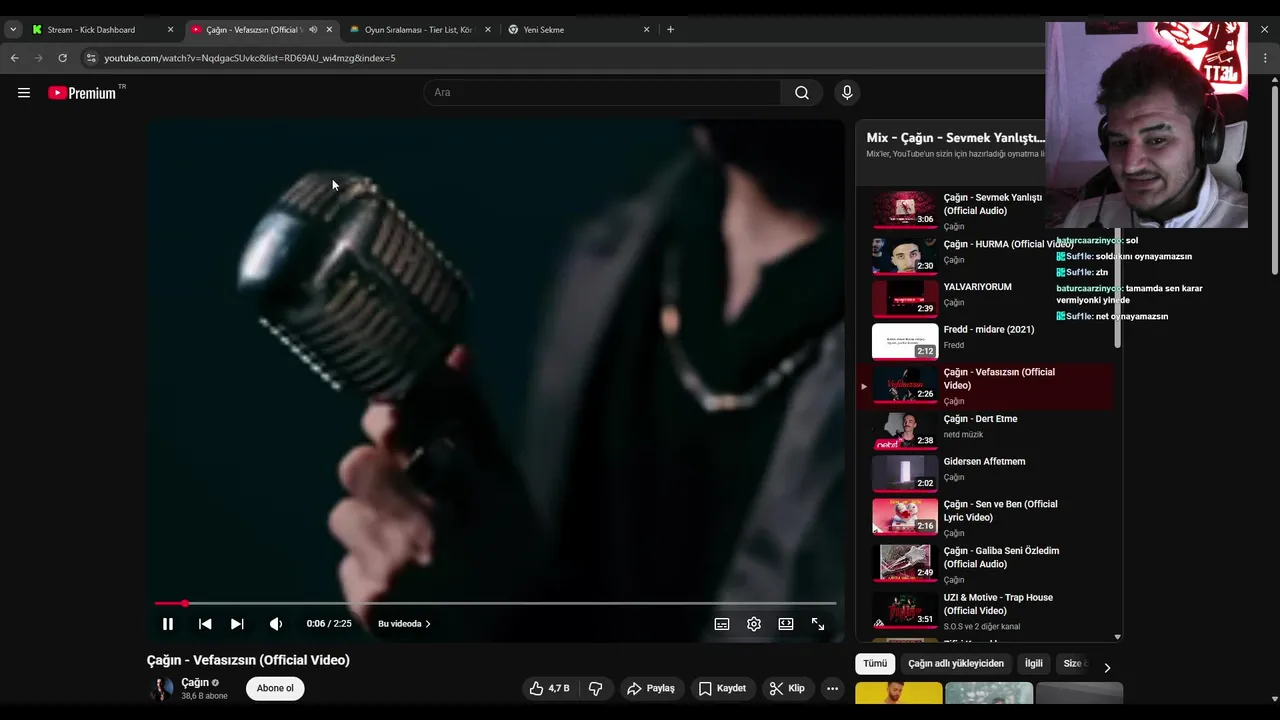Select the İlgili filter chip
The image size is (1280, 720).
(1034, 663)
